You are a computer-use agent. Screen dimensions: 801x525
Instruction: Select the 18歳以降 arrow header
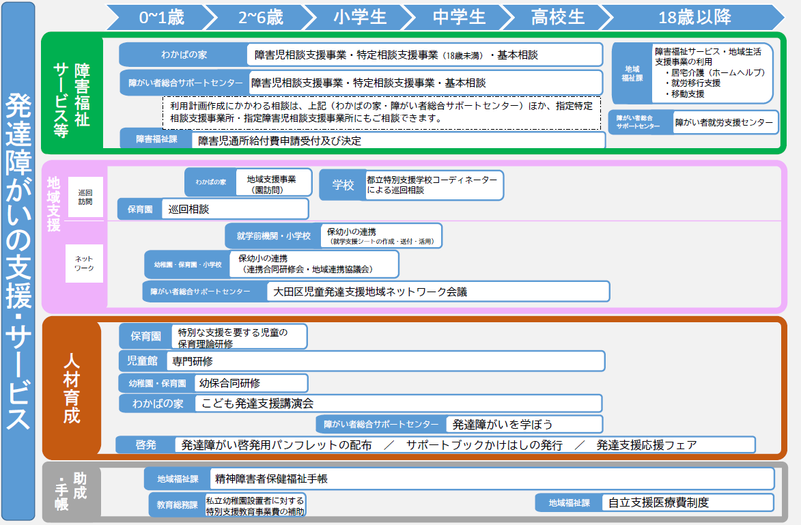coord(694,17)
